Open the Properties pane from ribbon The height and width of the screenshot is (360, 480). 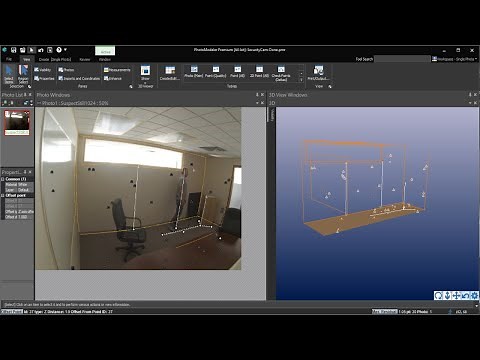pos(44,78)
